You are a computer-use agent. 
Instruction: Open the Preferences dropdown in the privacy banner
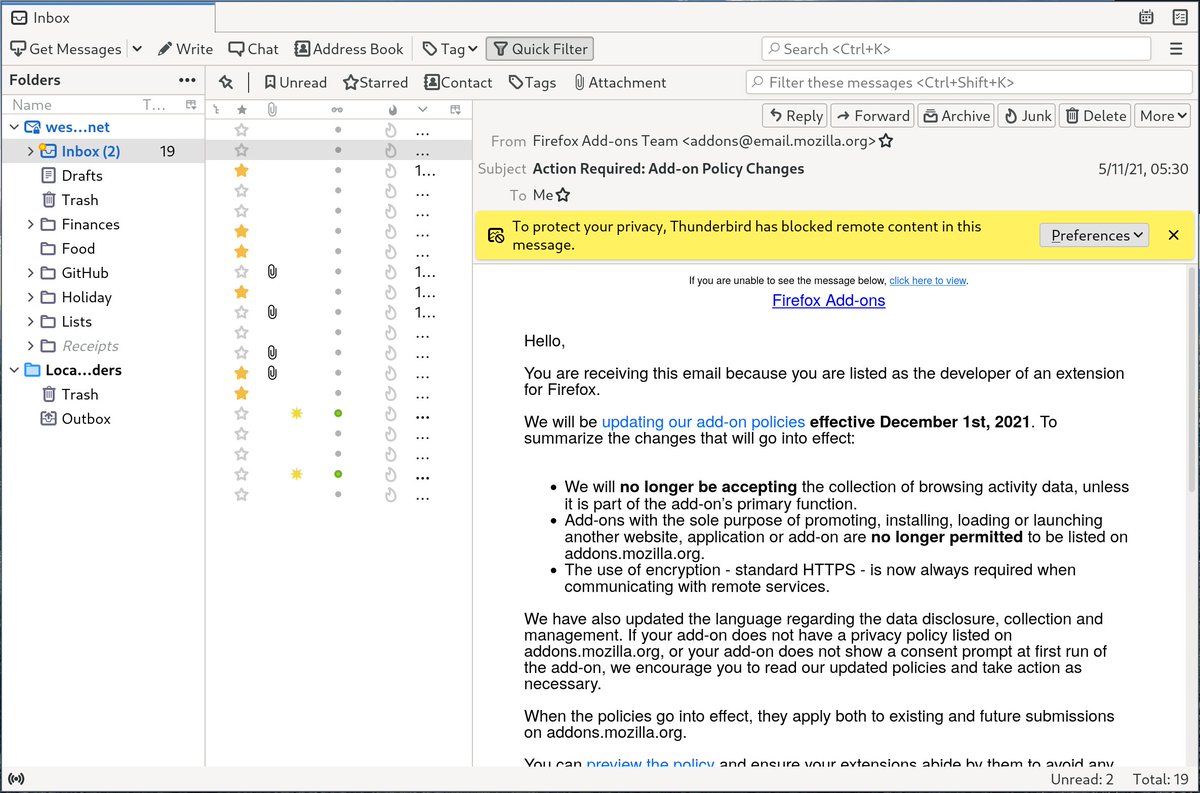click(x=1094, y=235)
